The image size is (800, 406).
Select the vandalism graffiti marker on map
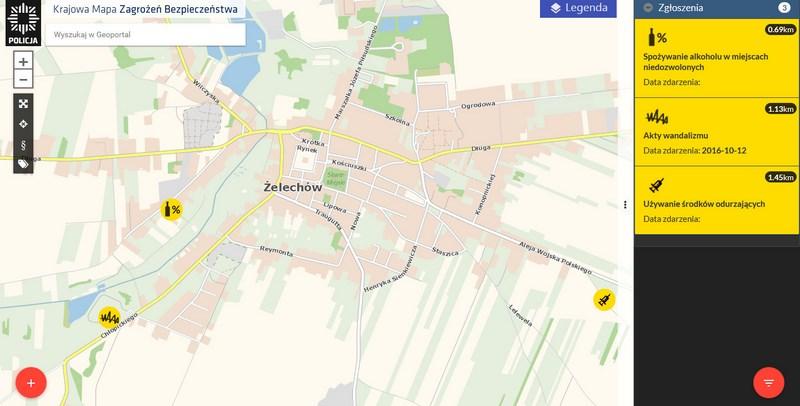click(x=109, y=317)
